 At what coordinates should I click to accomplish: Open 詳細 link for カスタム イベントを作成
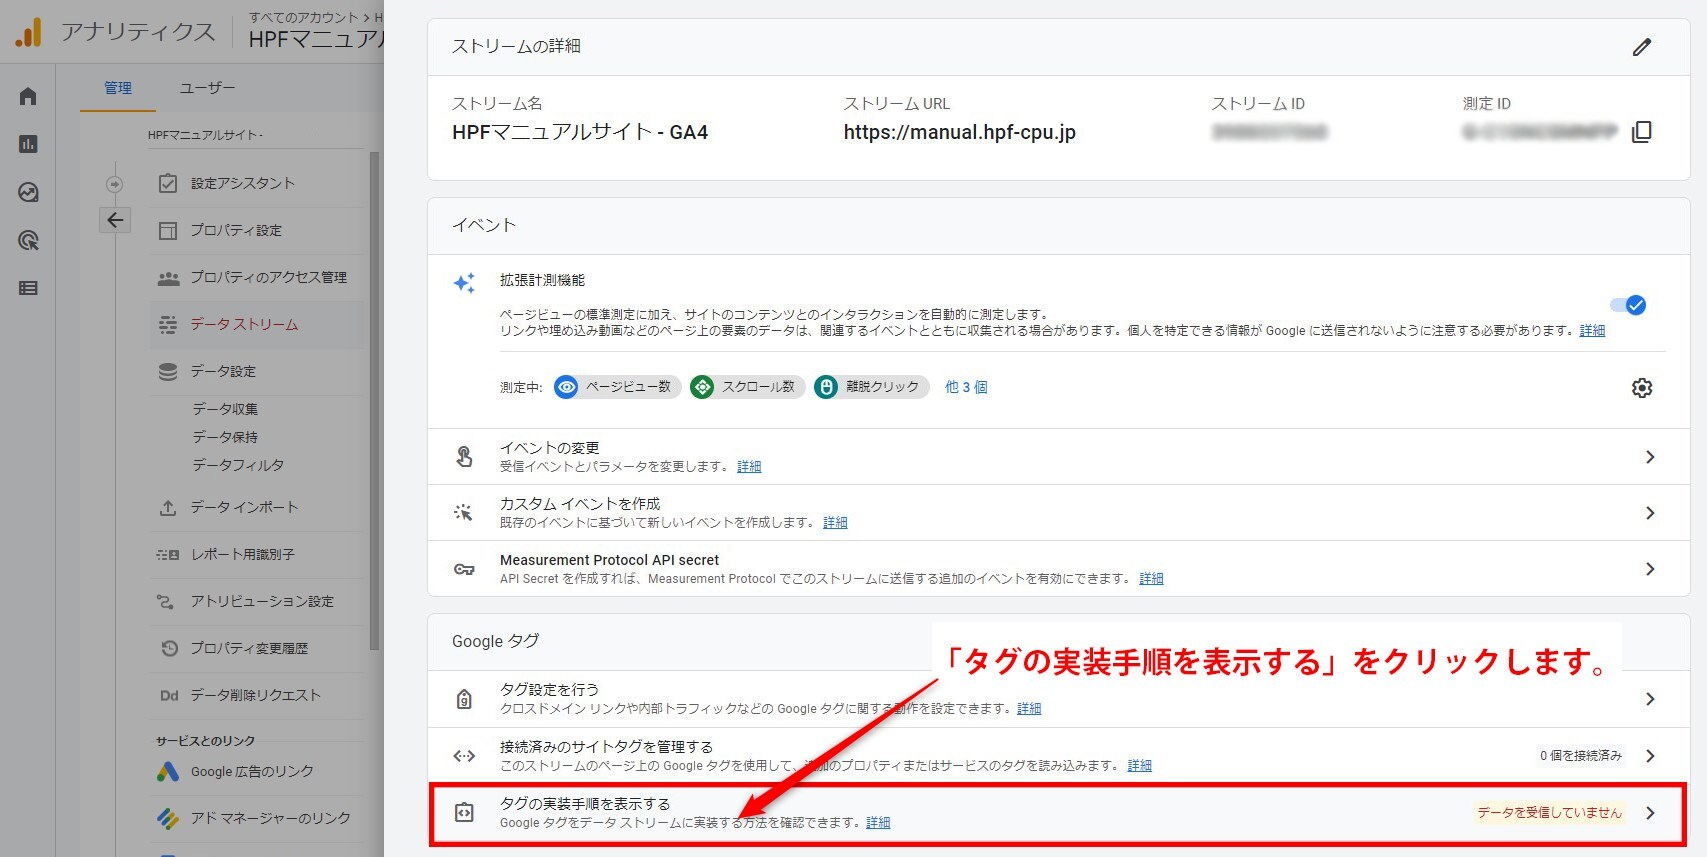coord(835,523)
